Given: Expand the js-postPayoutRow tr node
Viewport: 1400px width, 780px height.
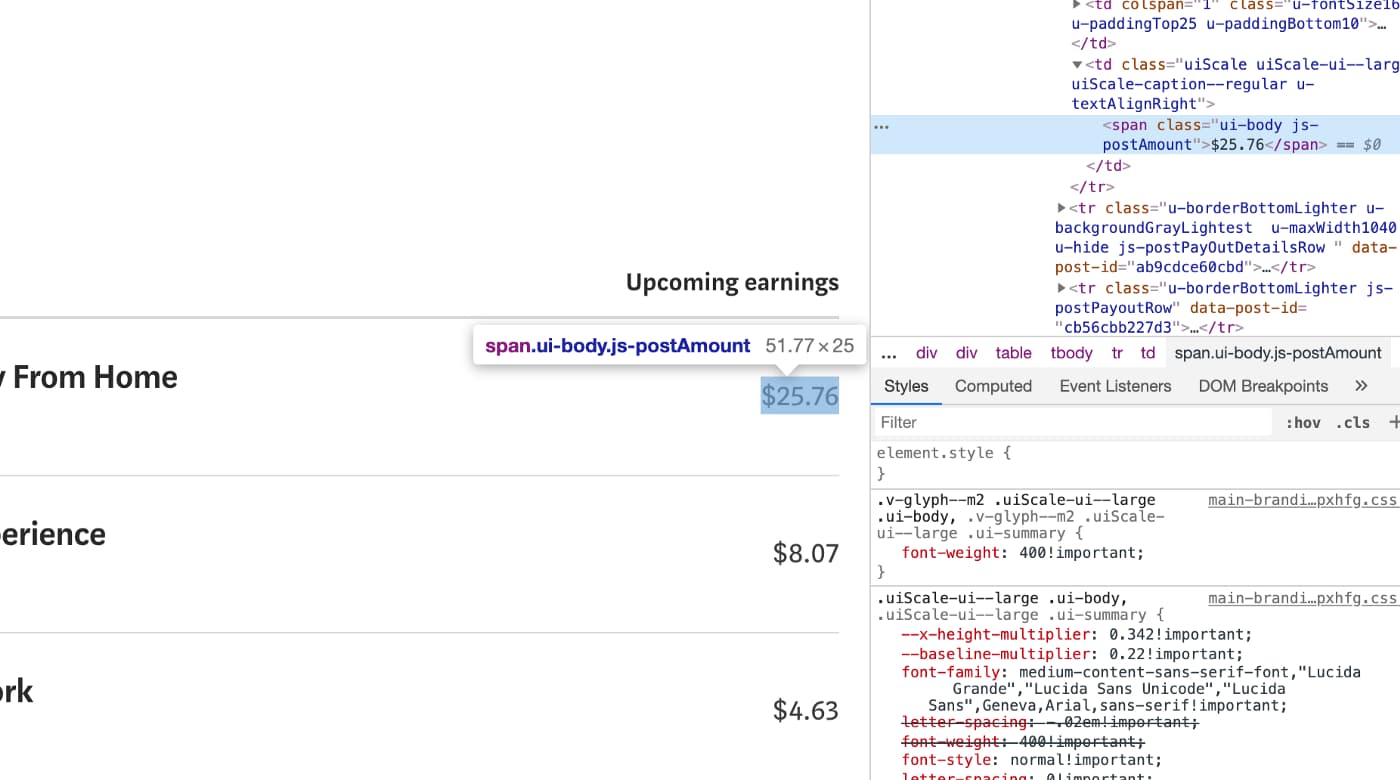Looking at the screenshot, I should [1061, 288].
